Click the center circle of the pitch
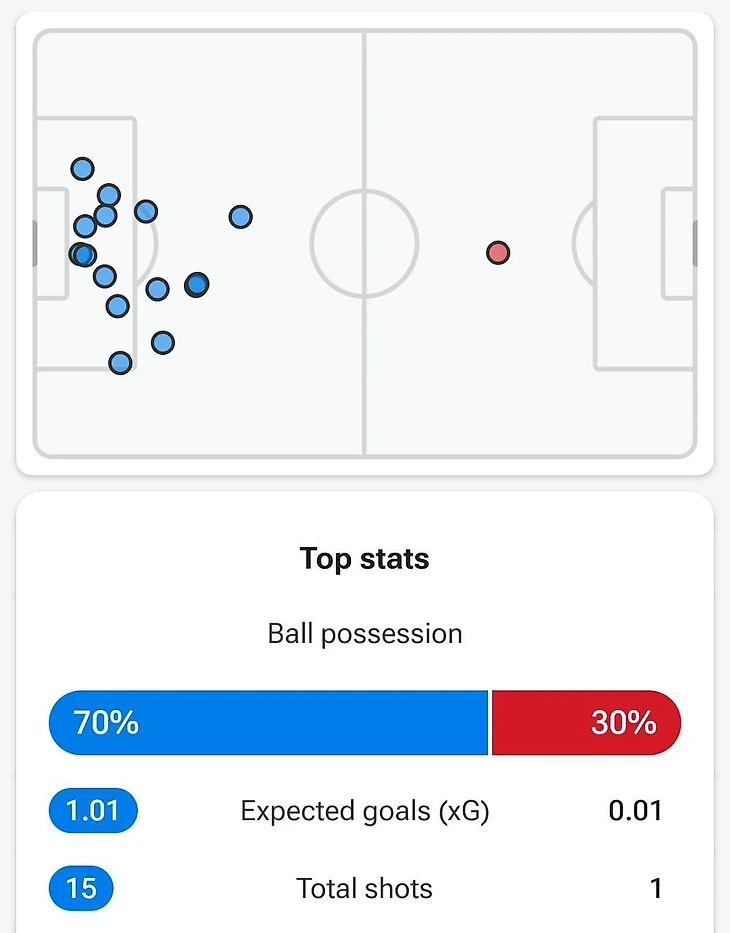Screen dimensions: 730x933 364,243
